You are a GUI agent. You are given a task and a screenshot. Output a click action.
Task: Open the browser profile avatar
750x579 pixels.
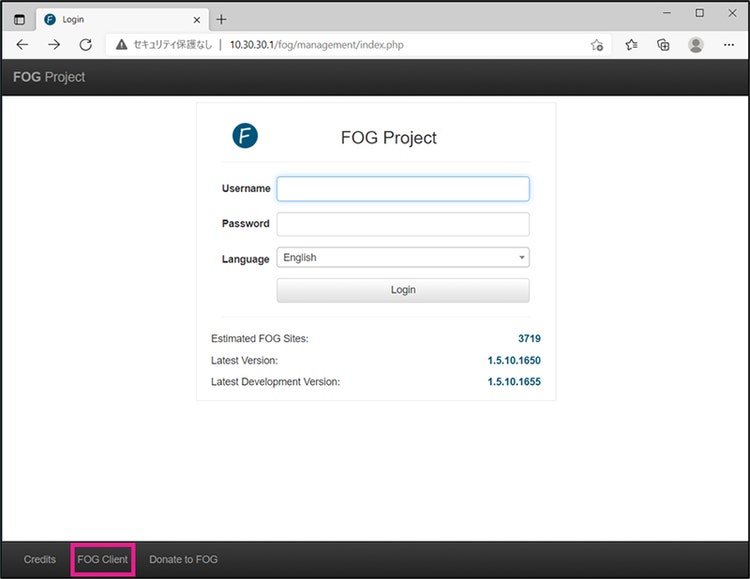click(695, 45)
